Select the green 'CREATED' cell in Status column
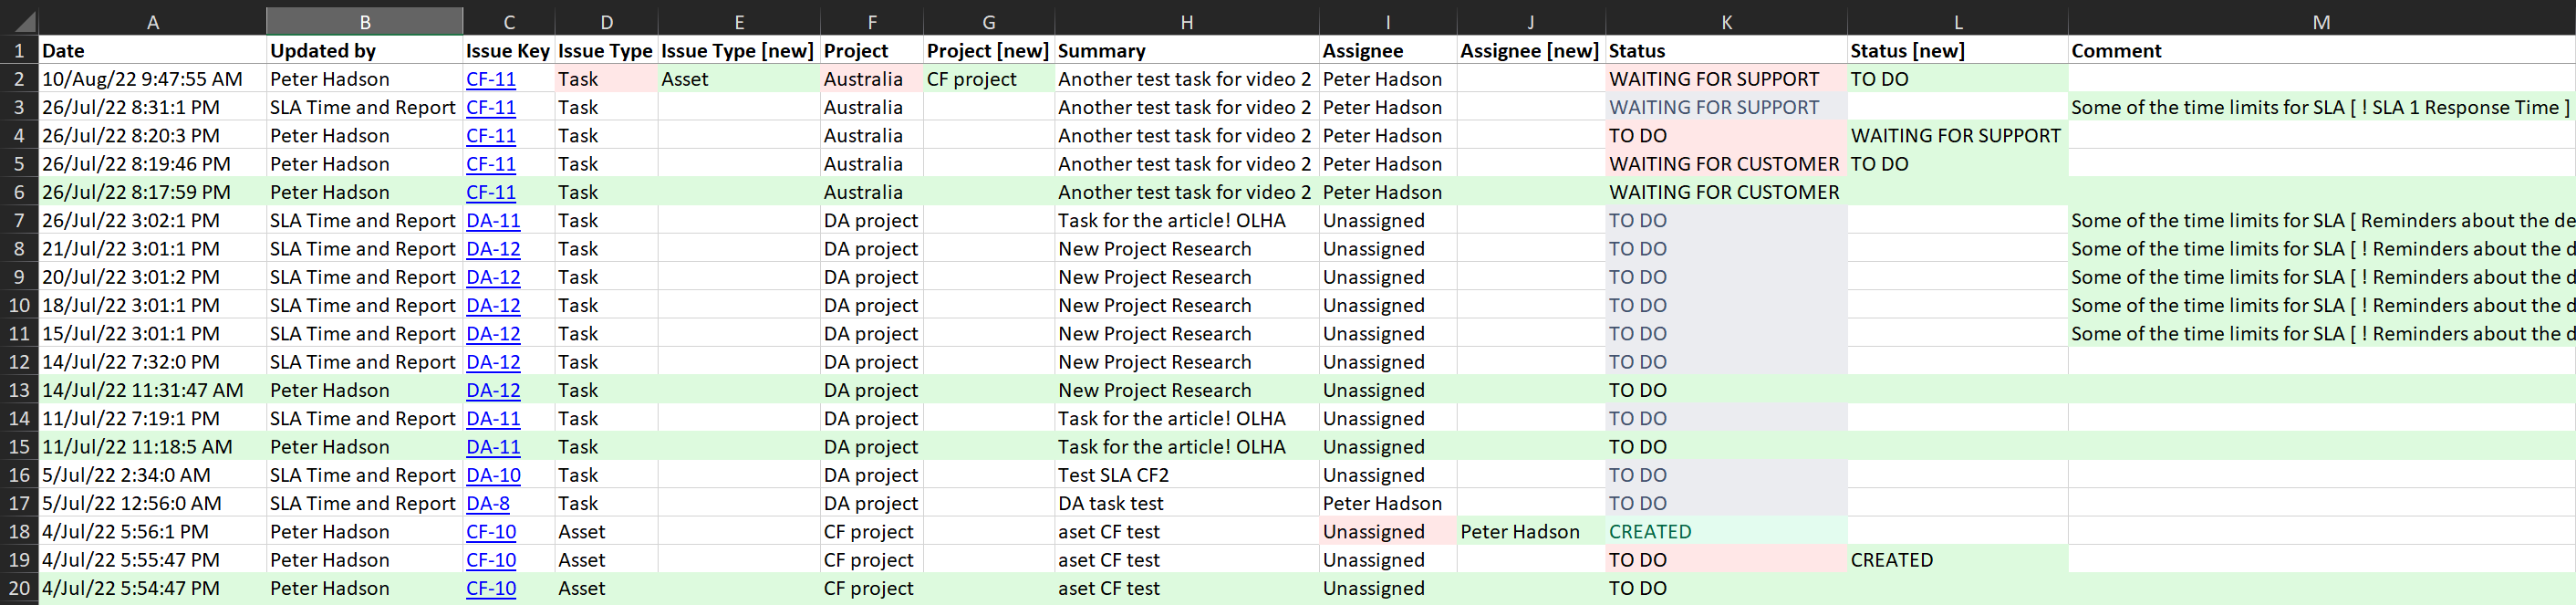Screen dimensions: 2576x605 tap(1650, 532)
